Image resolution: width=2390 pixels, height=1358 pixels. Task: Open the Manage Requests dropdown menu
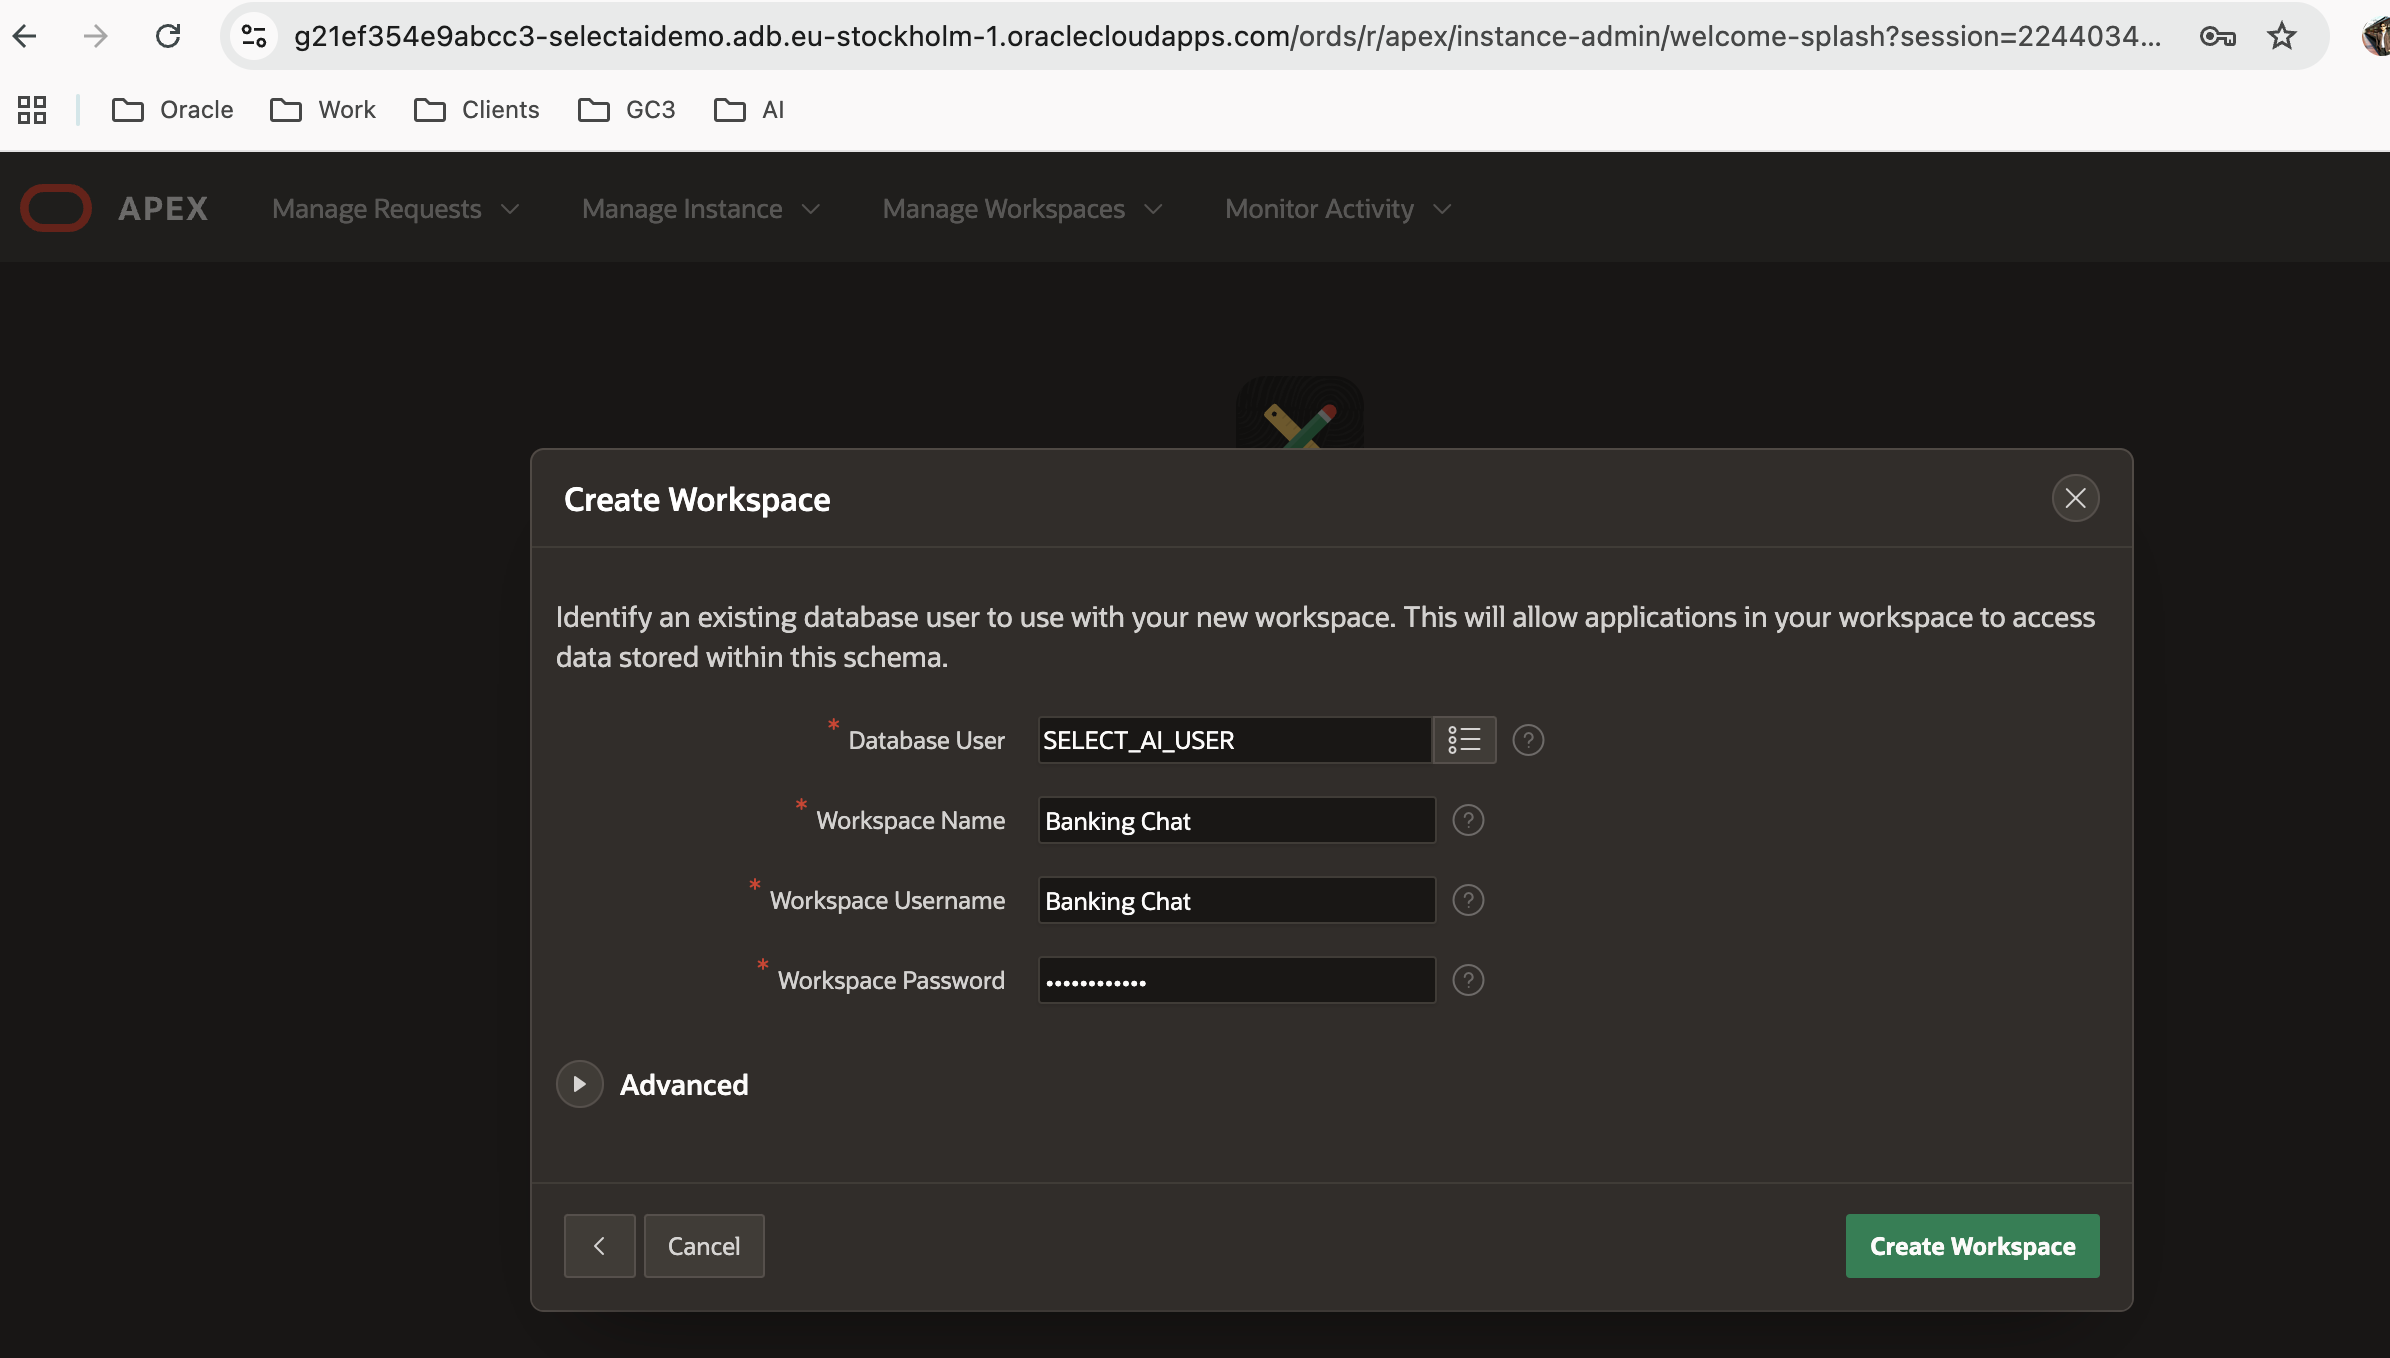coord(395,209)
